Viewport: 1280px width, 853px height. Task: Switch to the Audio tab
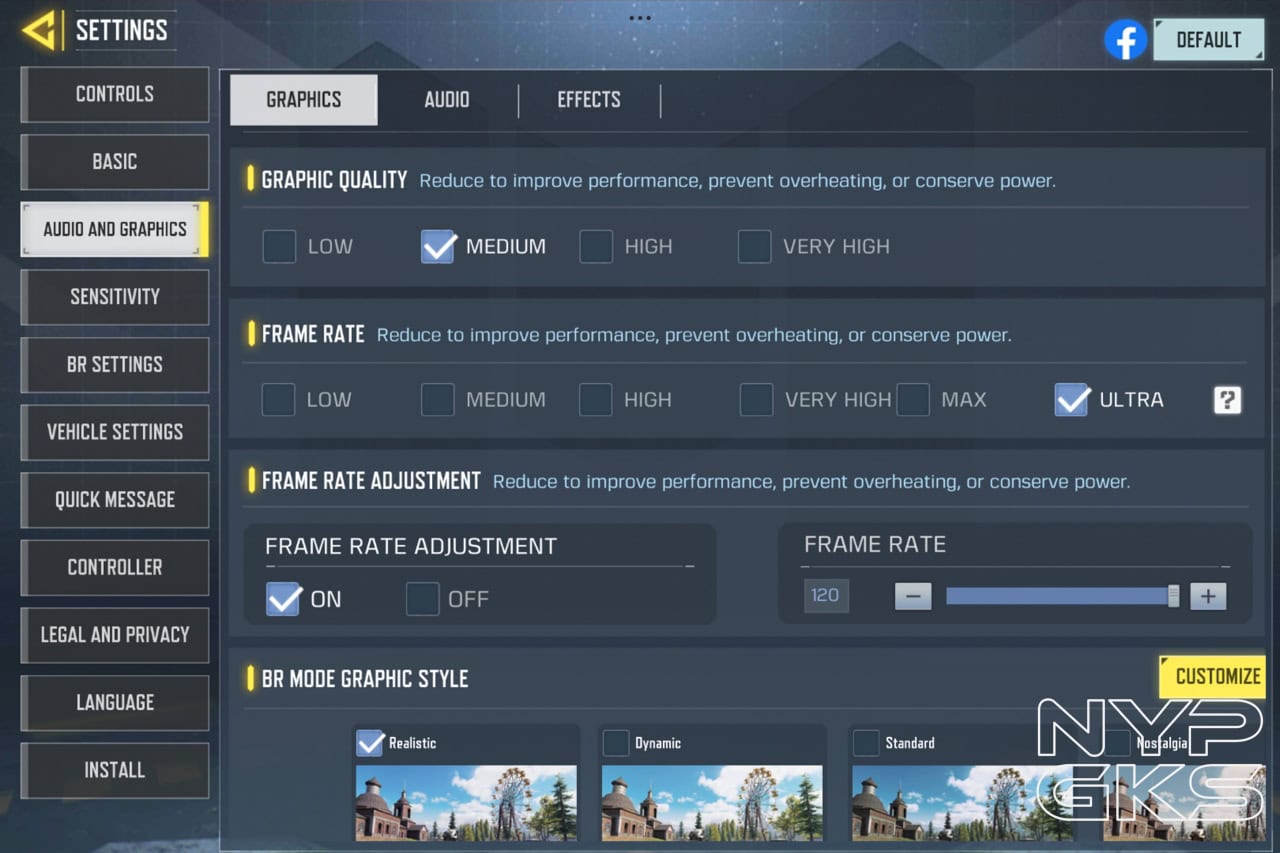pos(446,100)
